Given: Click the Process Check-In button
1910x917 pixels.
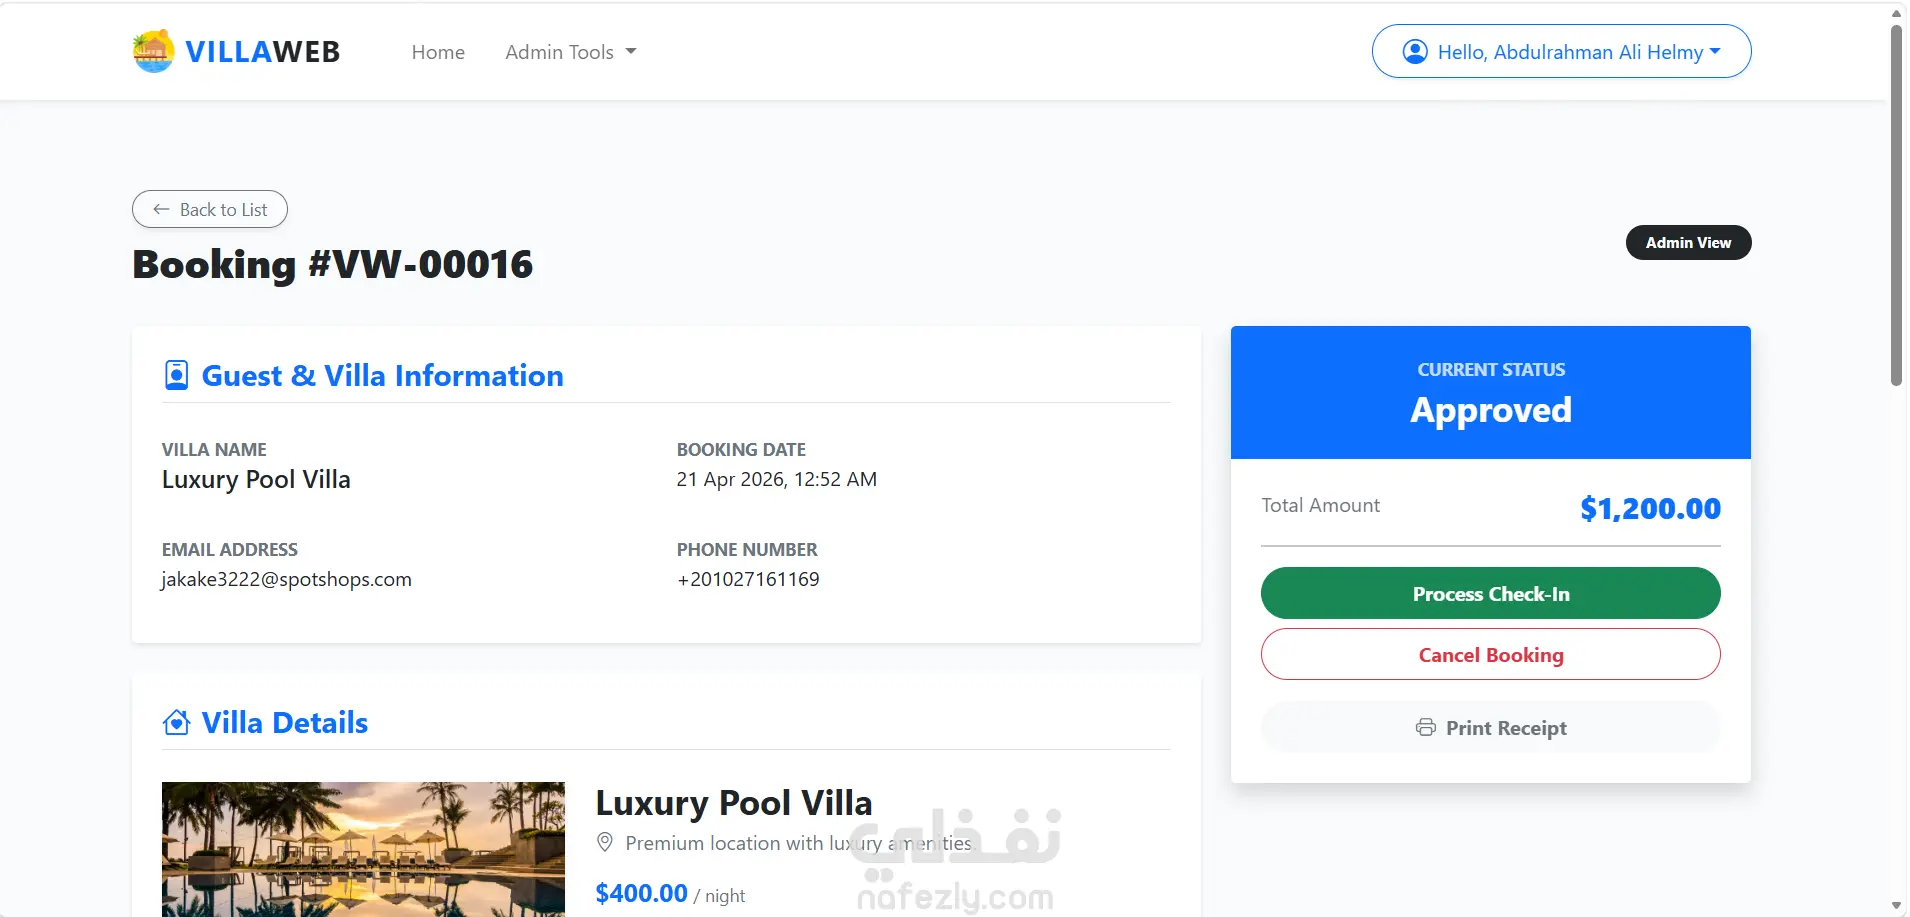Looking at the screenshot, I should point(1490,593).
